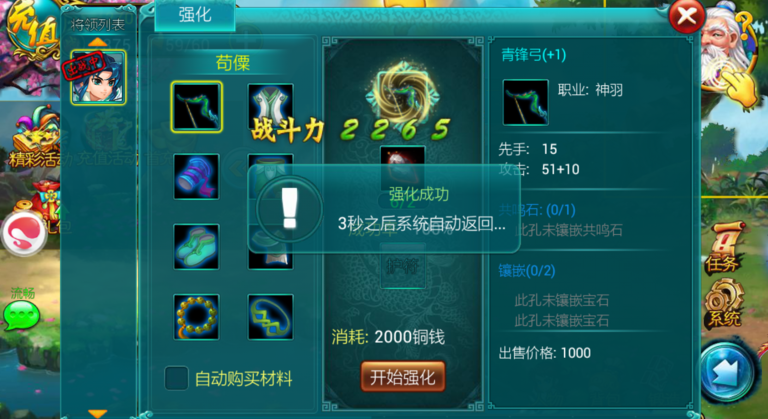768x419 pixels.
Task: Select the bow weapon equipment slot
Action: [196, 107]
